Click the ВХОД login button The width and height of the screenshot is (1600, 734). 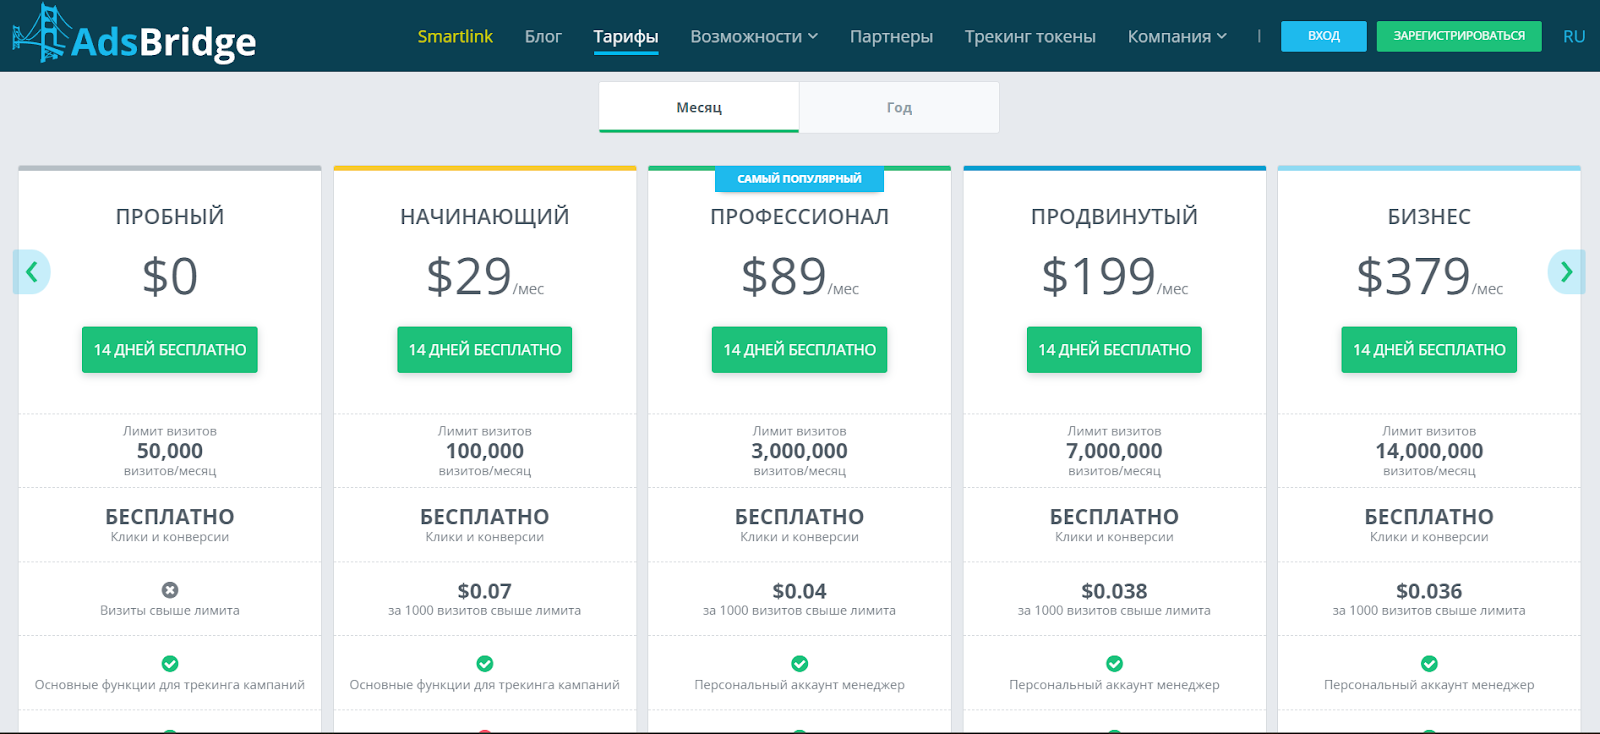tap(1324, 36)
